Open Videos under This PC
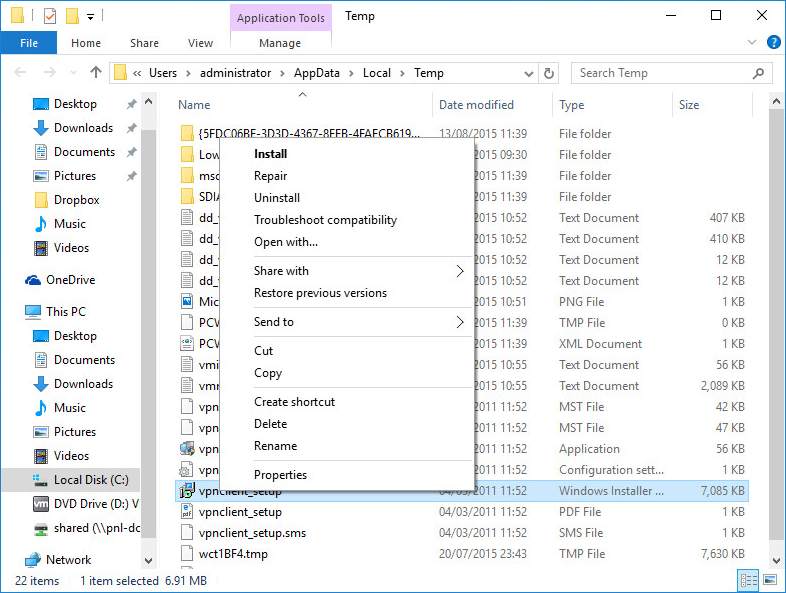 coord(71,456)
